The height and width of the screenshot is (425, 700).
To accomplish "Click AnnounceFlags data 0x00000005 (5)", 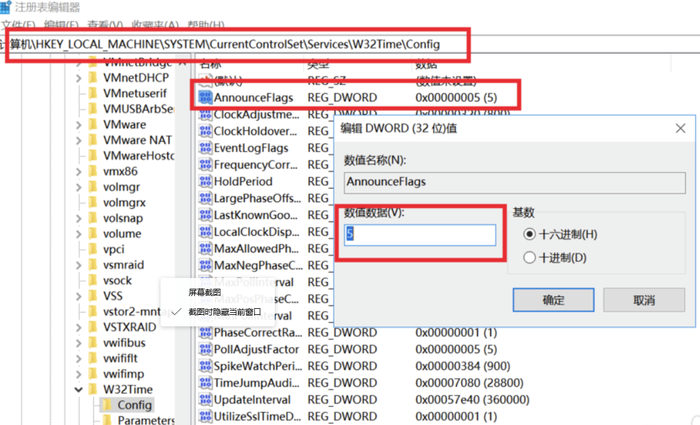I will click(456, 97).
